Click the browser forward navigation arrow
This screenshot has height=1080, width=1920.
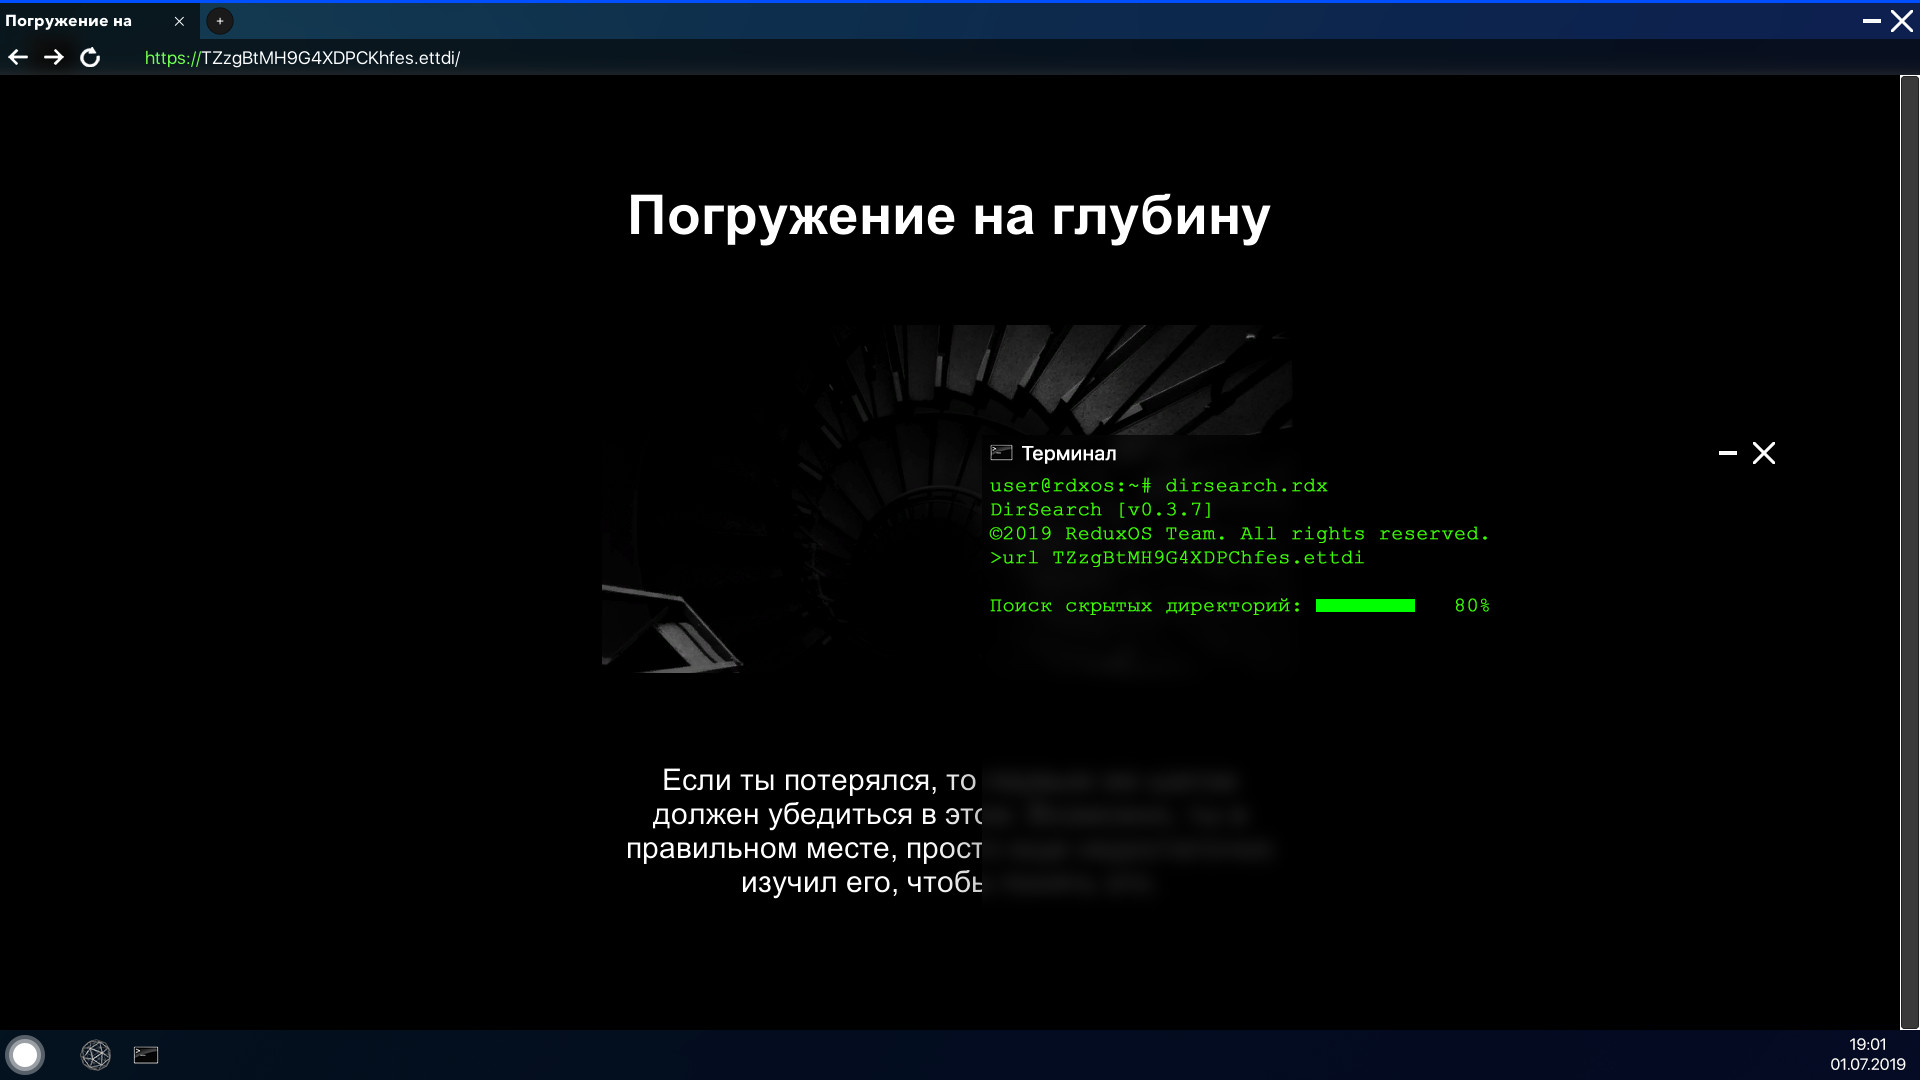coord(54,57)
